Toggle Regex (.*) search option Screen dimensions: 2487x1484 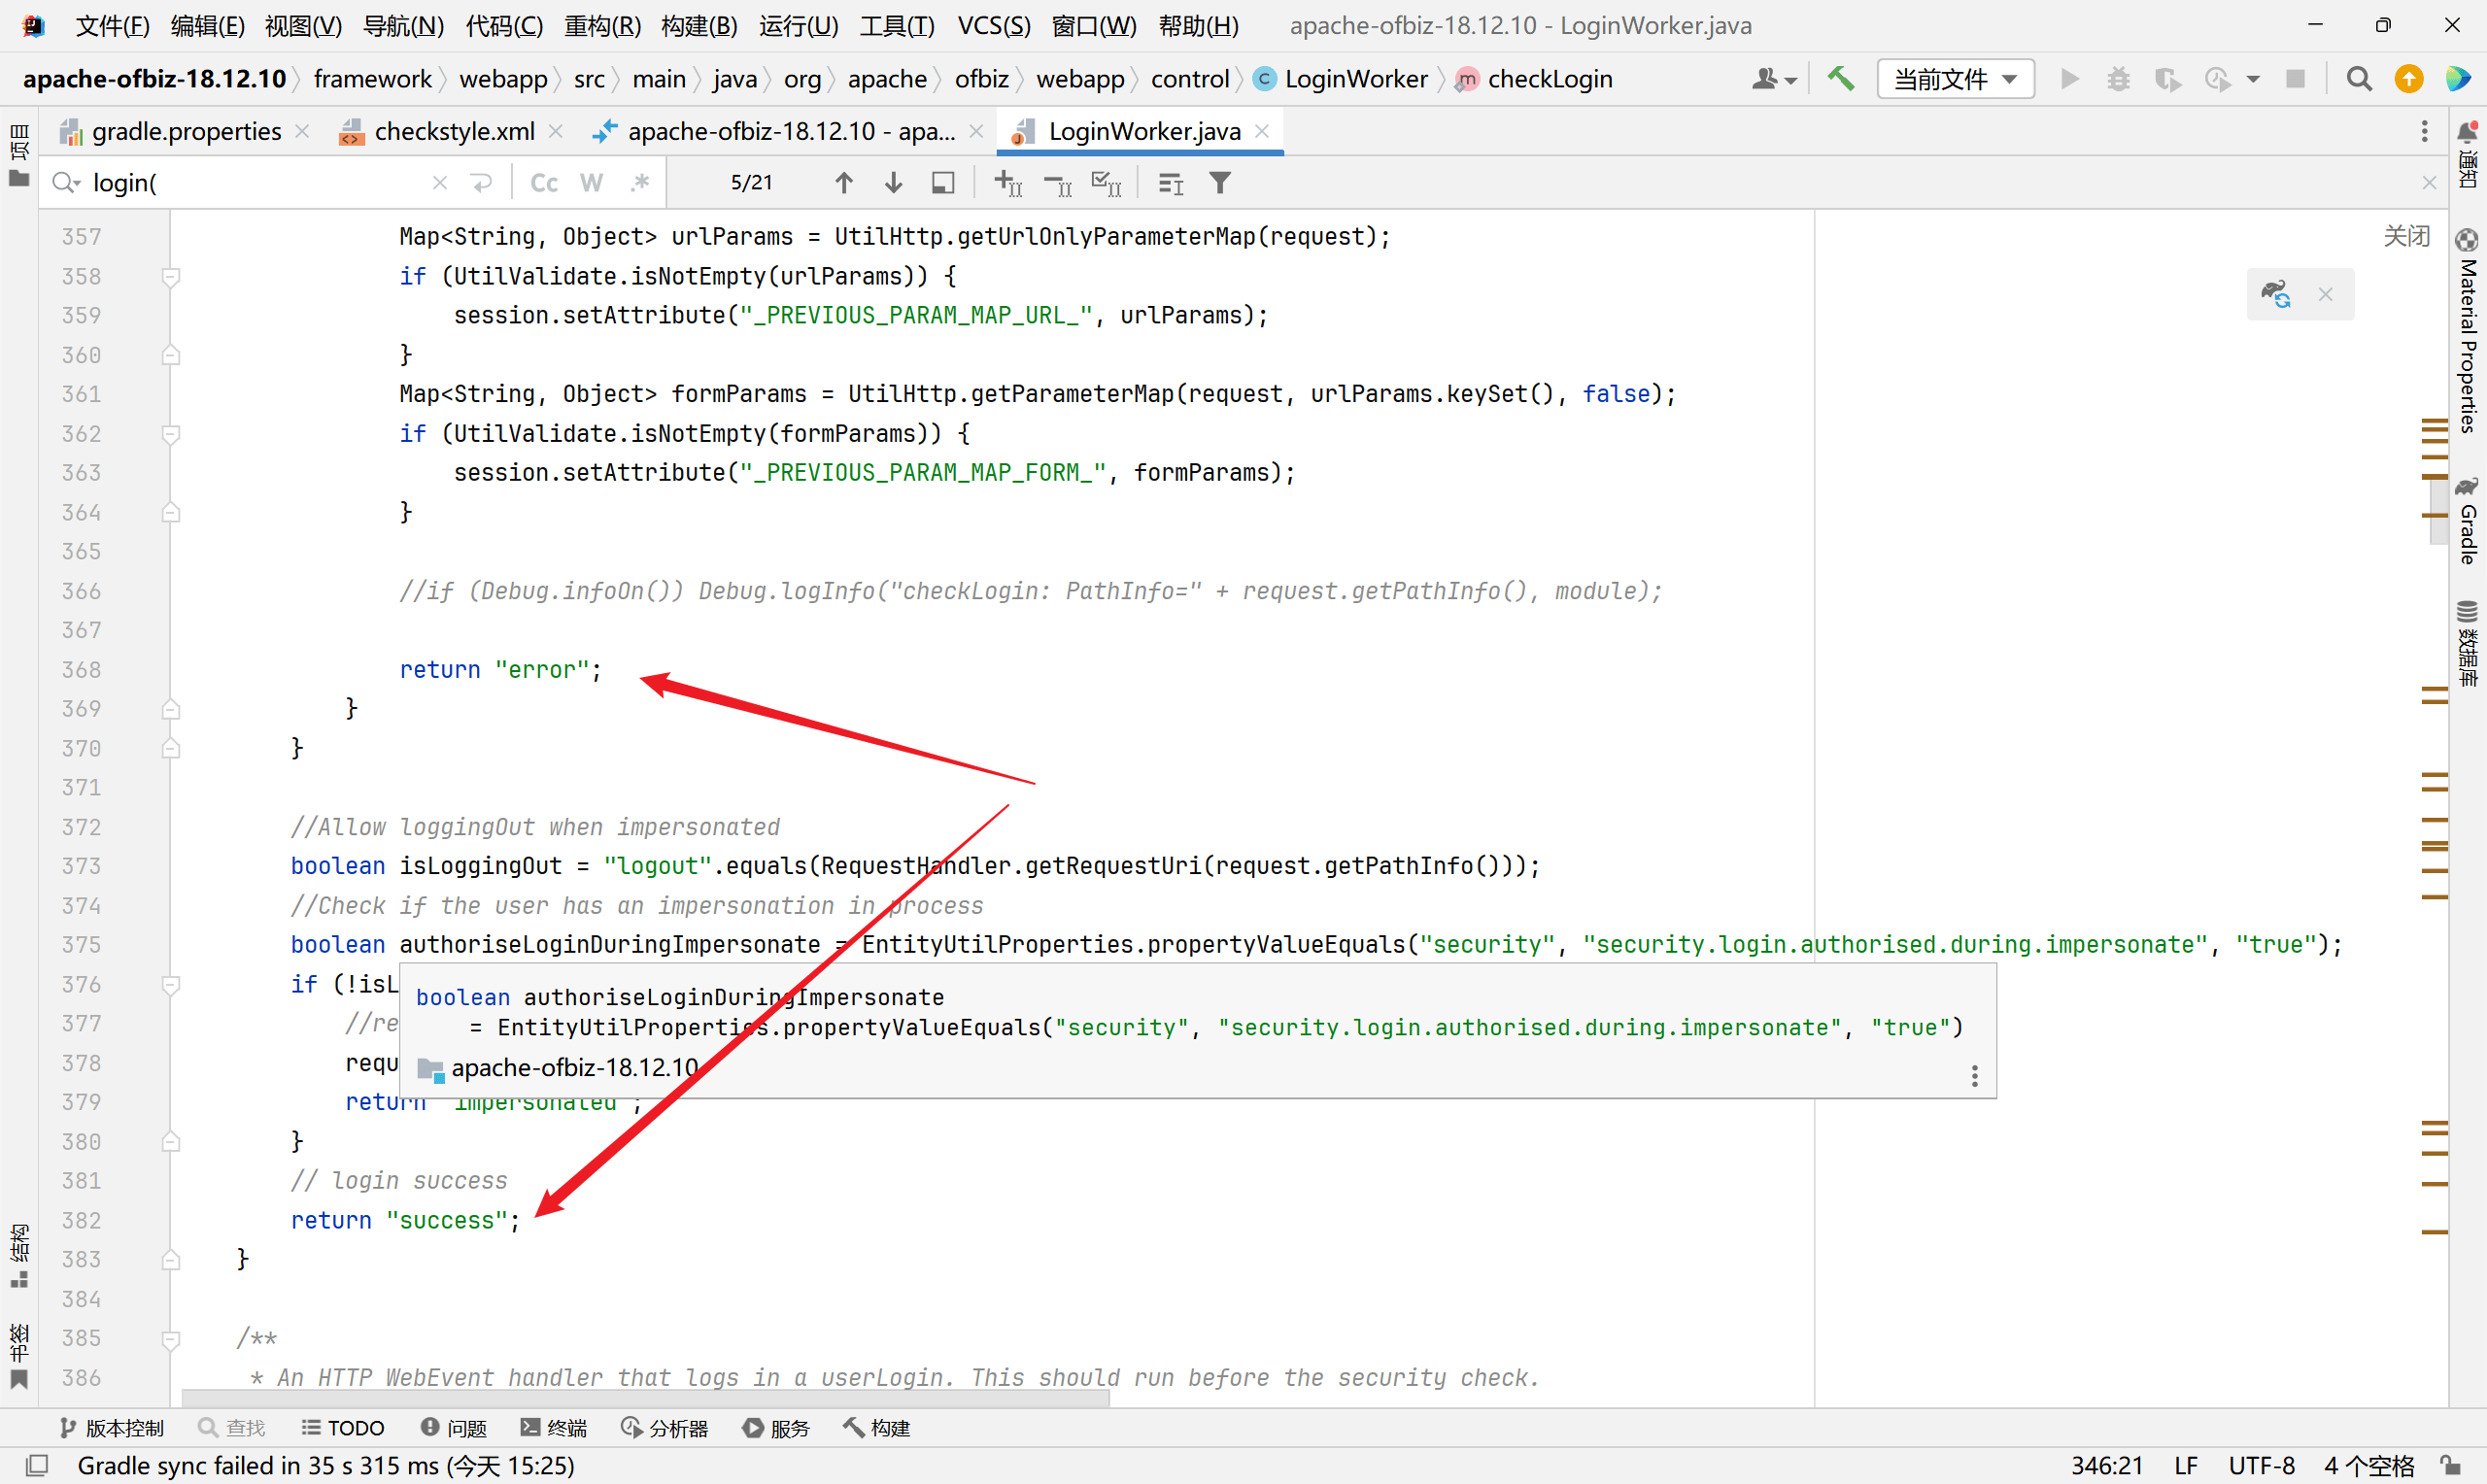pyautogui.click(x=640, y=183)
